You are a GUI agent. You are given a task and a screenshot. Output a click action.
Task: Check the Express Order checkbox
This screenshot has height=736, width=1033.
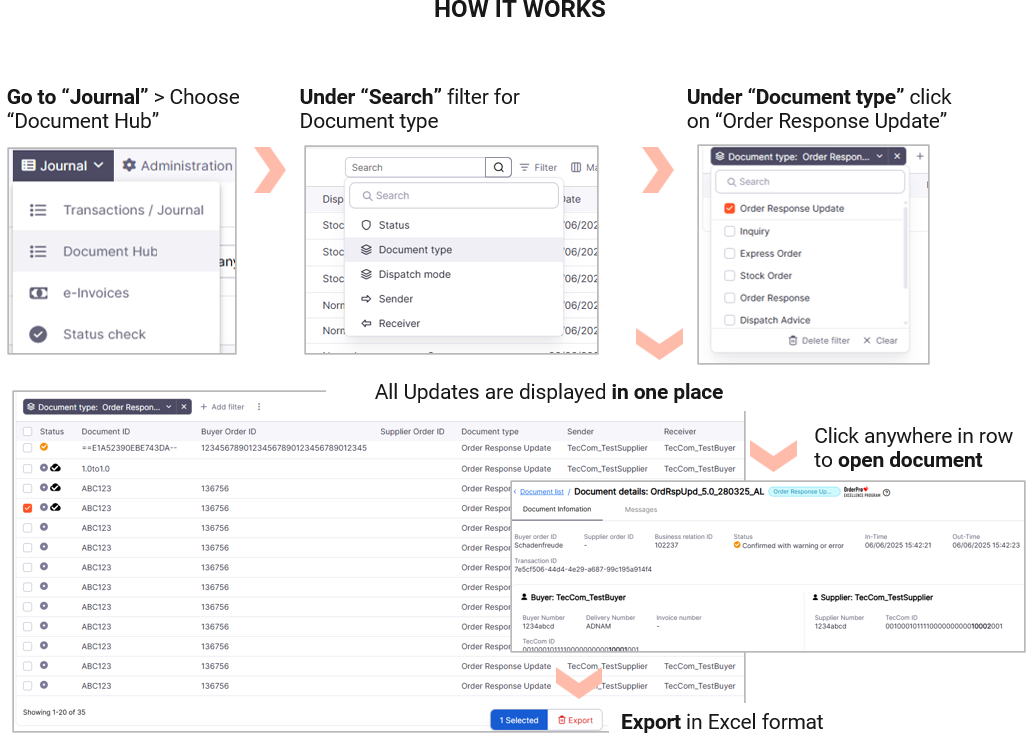tap(729, 253)
